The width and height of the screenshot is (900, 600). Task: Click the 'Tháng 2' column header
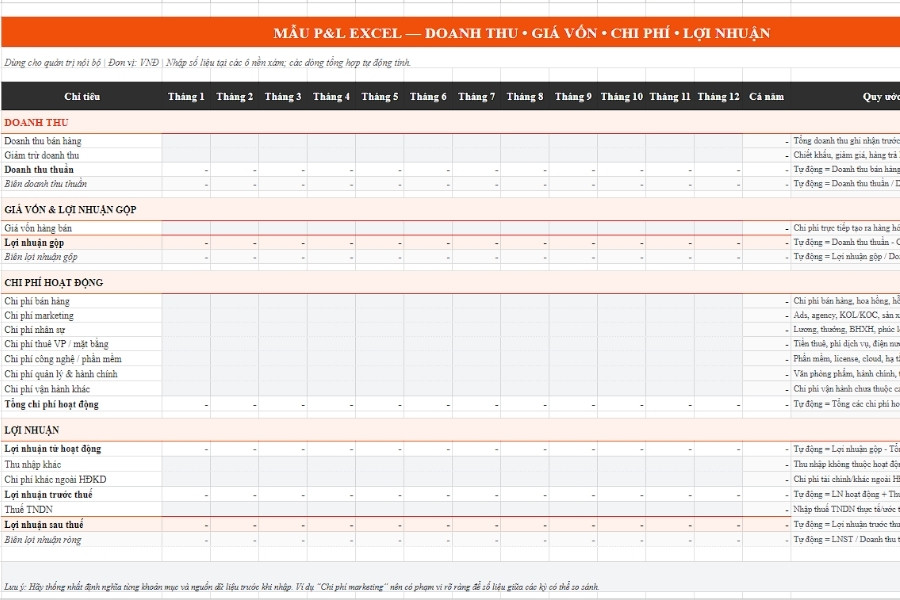[234, 96]
